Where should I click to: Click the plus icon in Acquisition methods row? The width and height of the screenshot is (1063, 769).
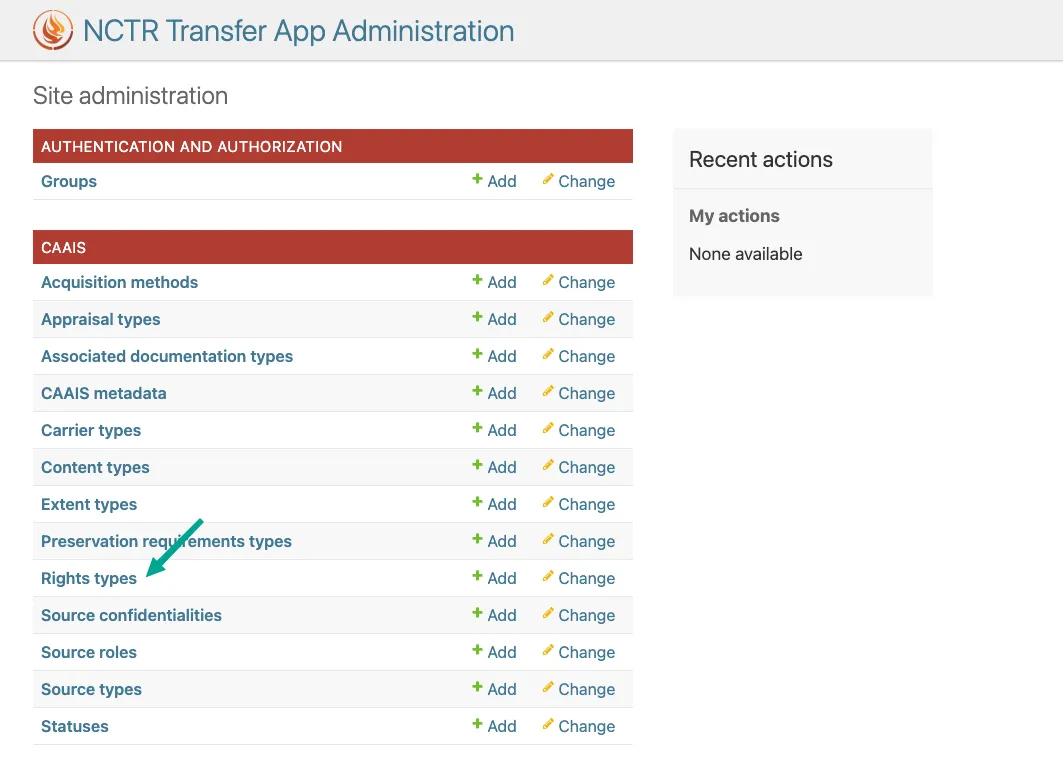pos(477,280)
